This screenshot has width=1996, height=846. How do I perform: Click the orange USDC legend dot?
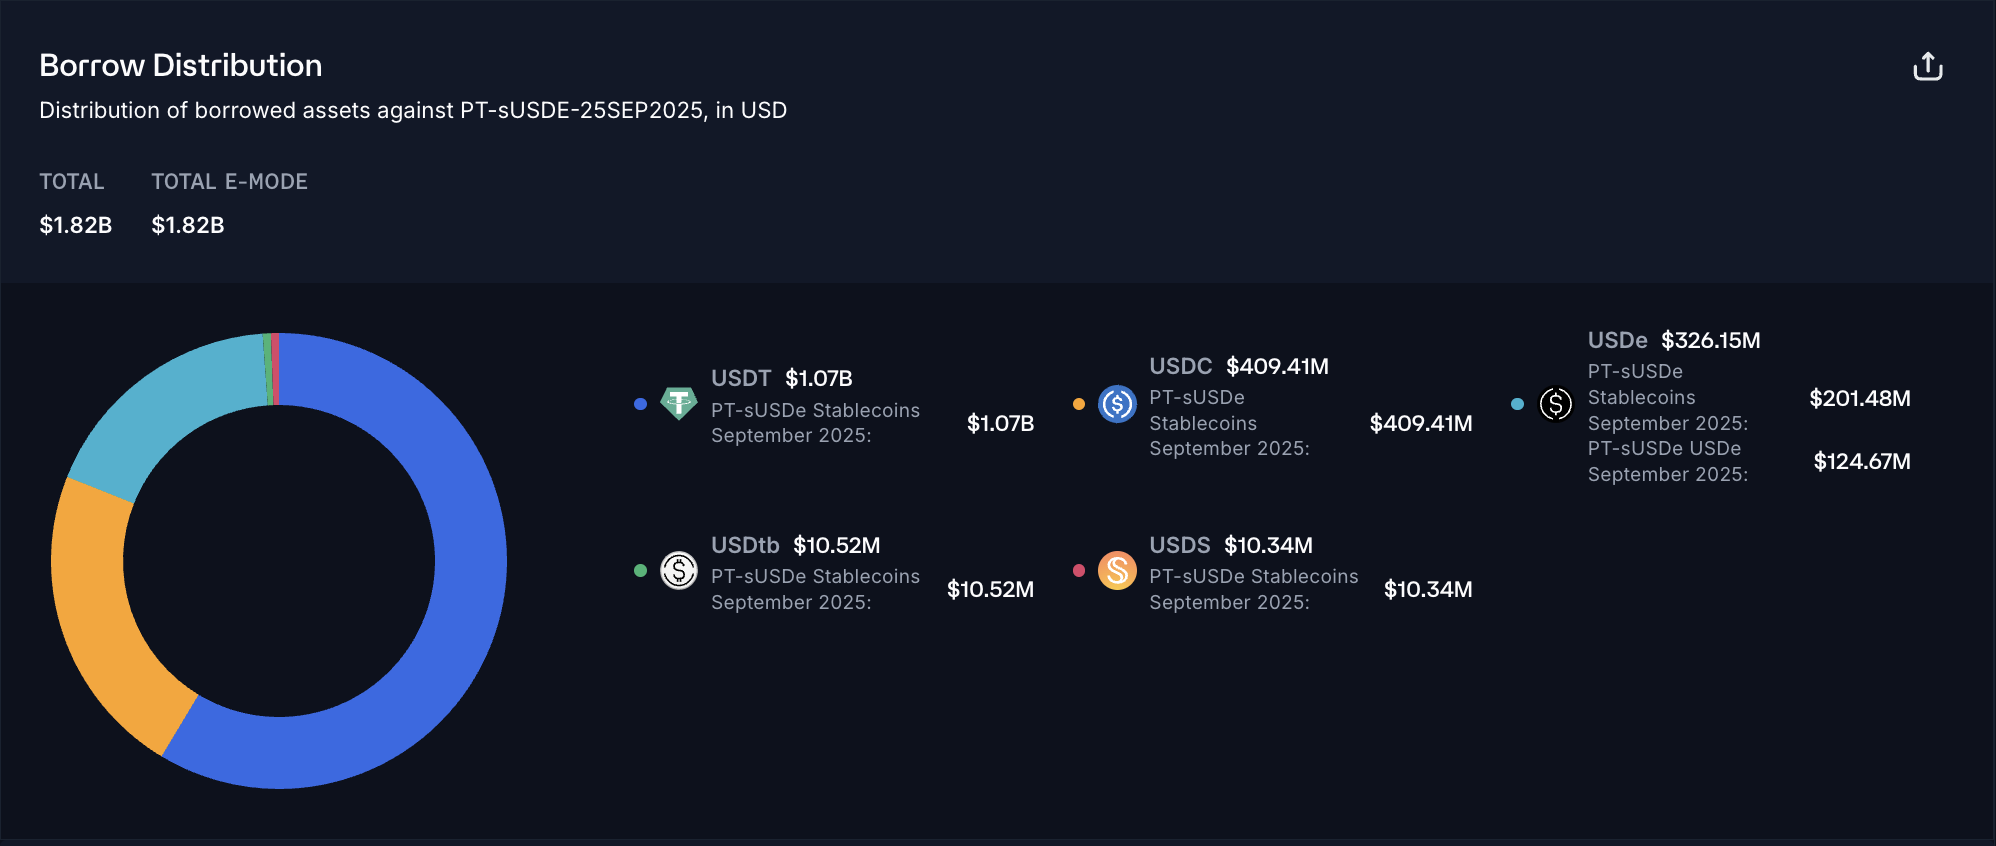click(x=1079, y=404)
